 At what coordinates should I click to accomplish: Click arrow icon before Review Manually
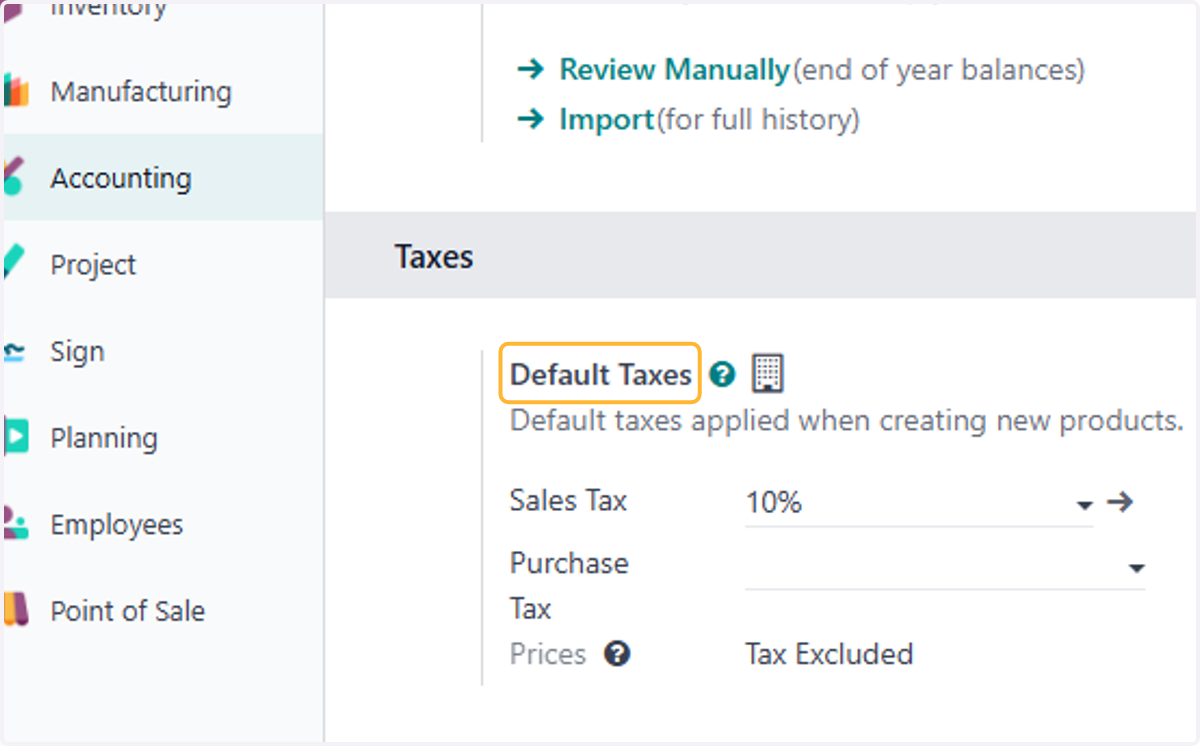click(530, 70)
